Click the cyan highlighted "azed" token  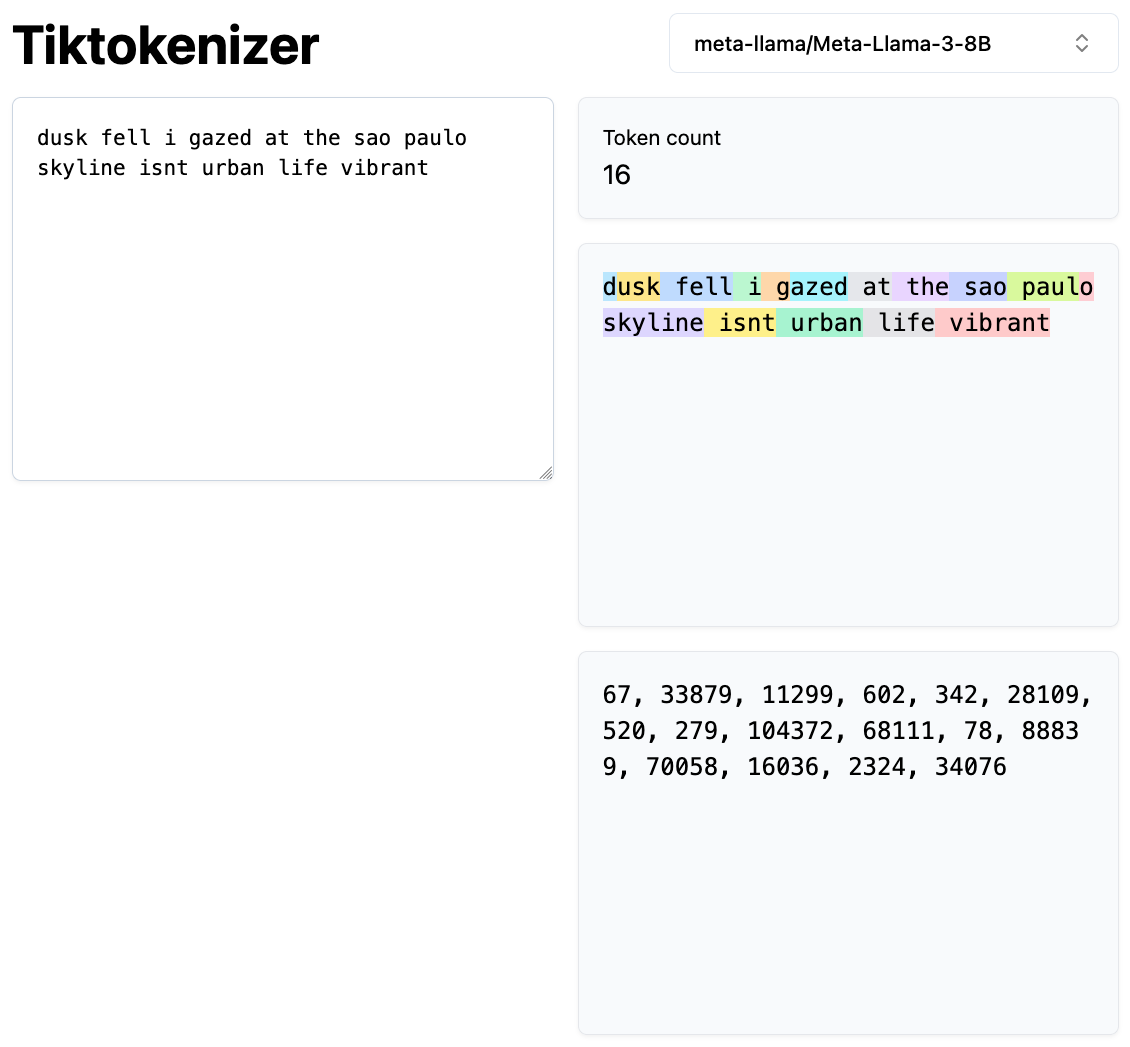click(x=819, y=287)
